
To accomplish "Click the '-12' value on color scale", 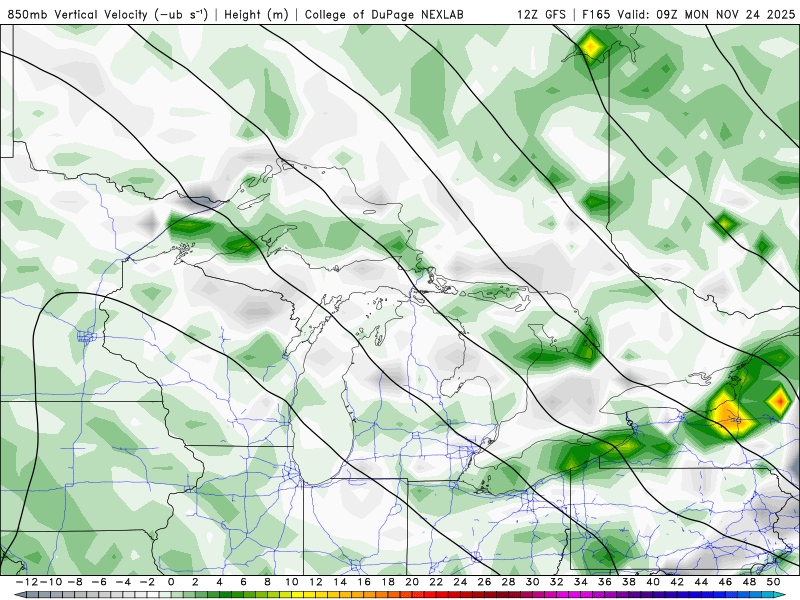I will (x=27, y=582).
